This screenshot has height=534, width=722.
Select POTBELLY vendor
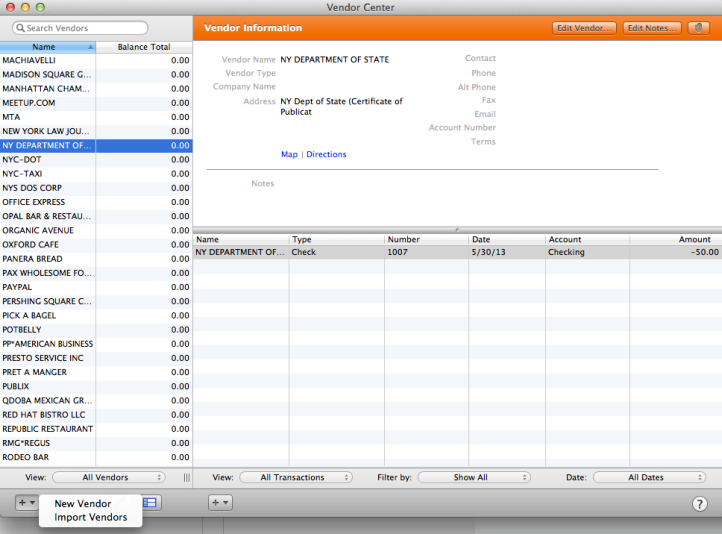(x=96, y=330)
